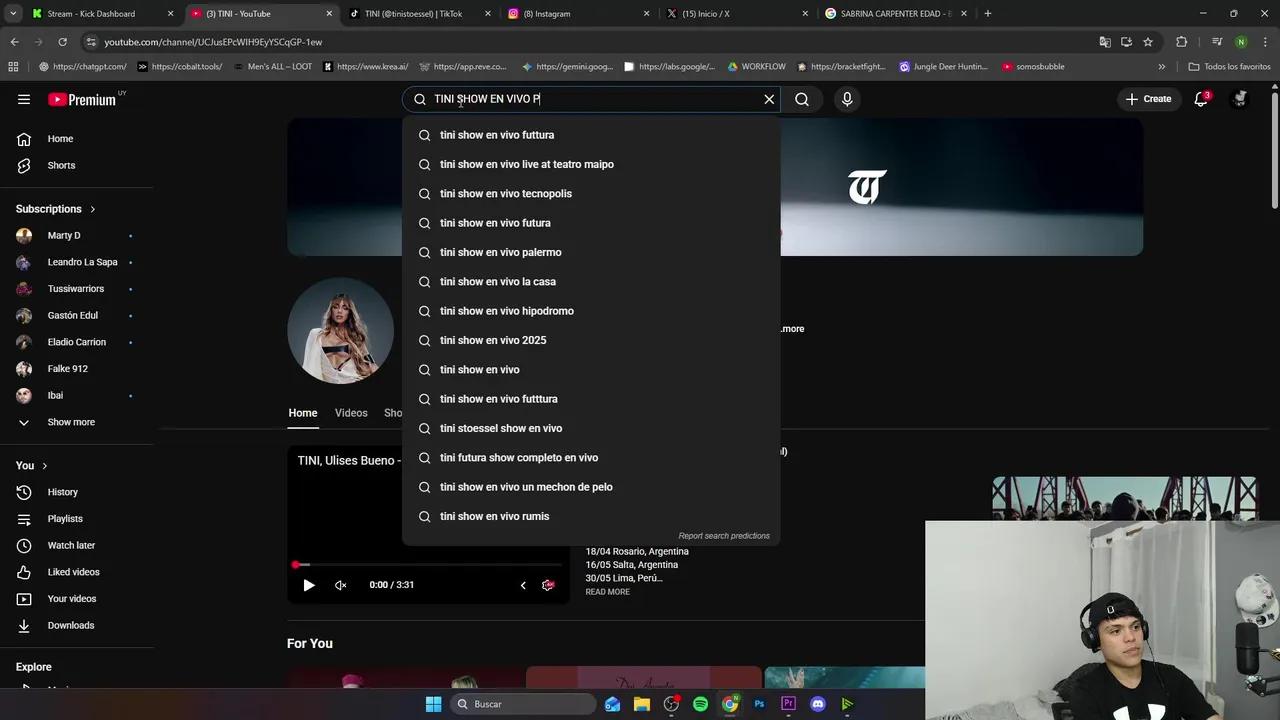Switch to the channel Home tab
The image size is (1280, 720).
pyautogui.click(x=303, y=413)
